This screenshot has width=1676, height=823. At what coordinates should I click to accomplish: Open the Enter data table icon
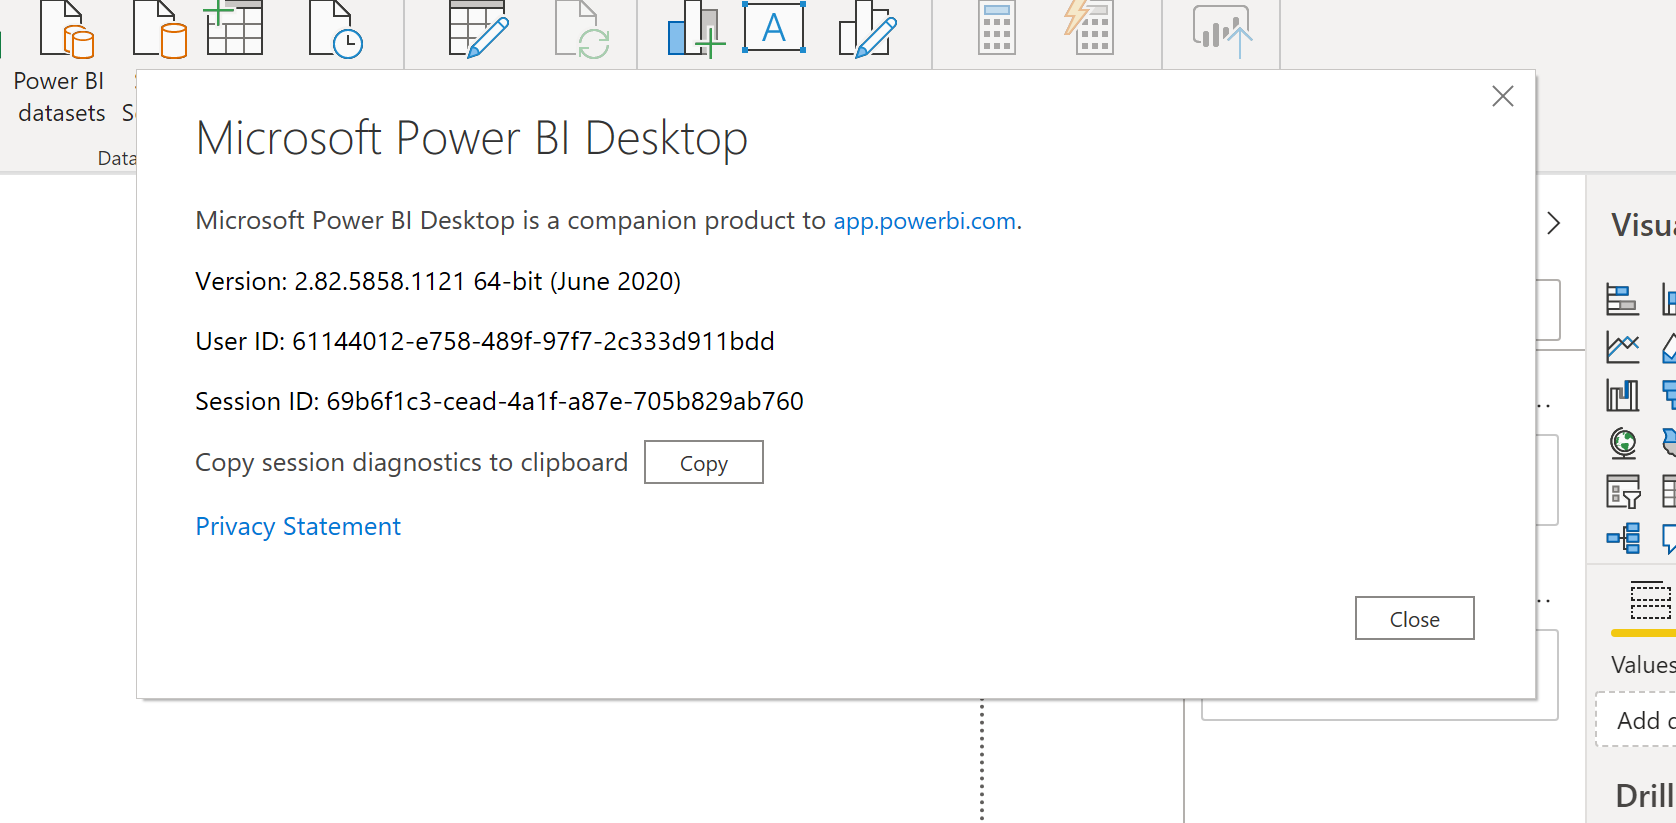tap(234, 28)
